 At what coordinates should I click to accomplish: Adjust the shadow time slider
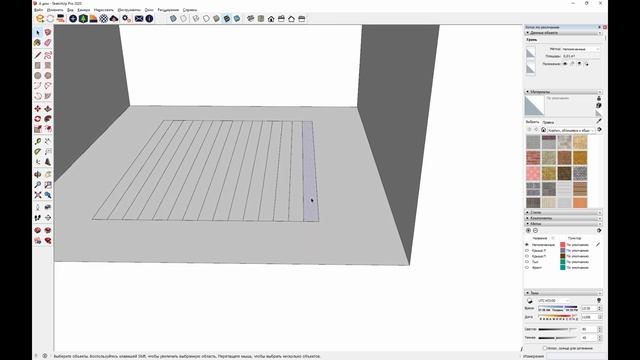558,307
